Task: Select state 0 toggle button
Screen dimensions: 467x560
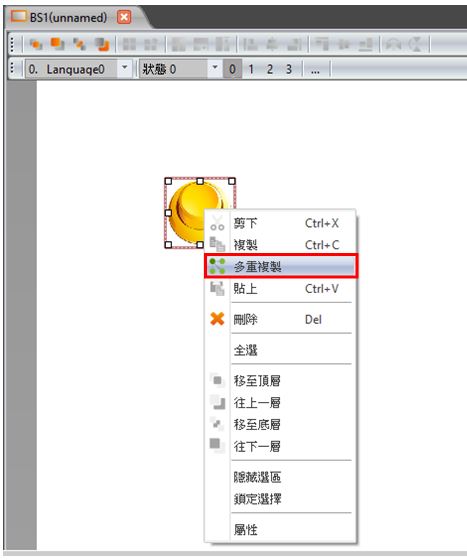Action: tap(232, 69)
